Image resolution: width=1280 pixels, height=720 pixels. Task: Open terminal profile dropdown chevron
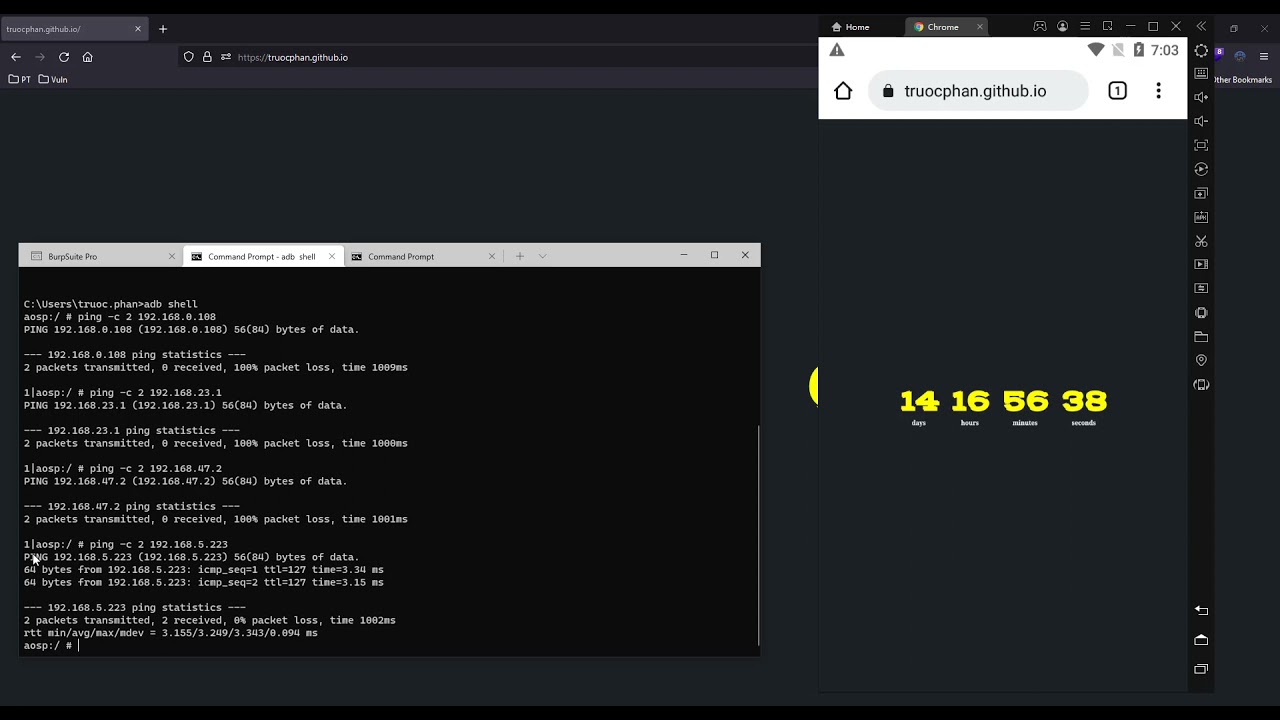(543, 256)
